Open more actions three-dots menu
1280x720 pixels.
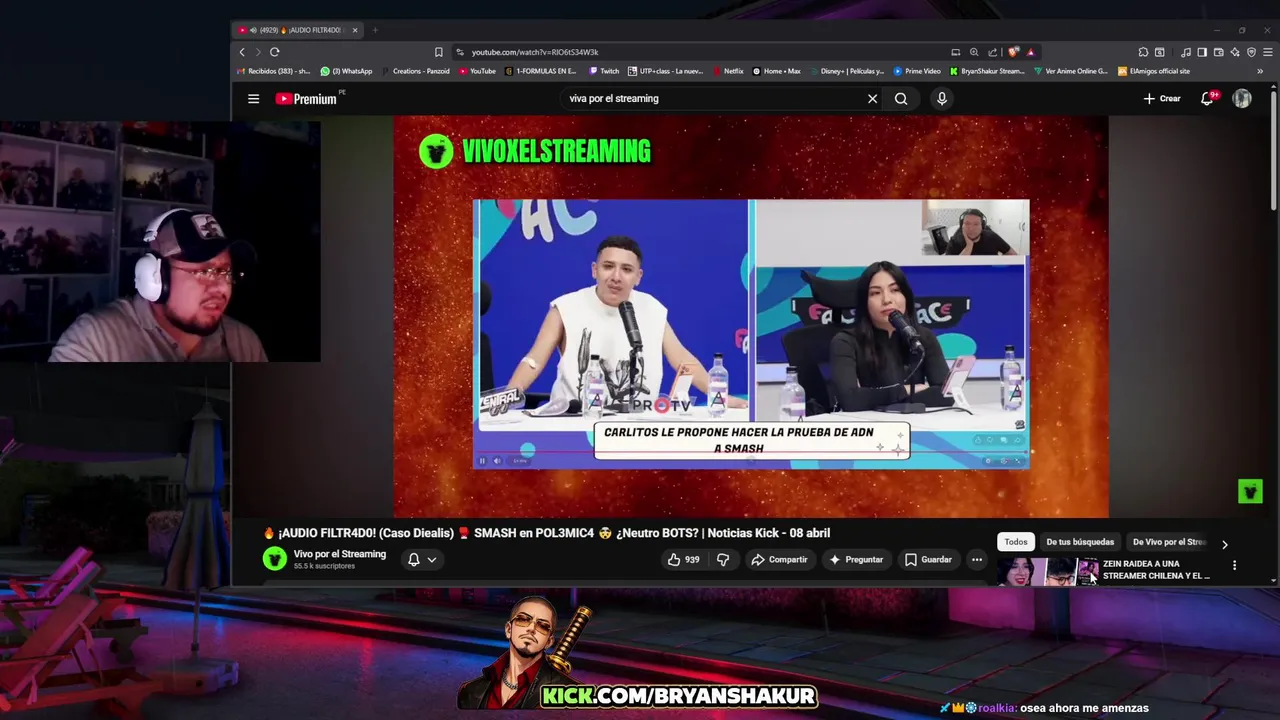(x=977, y=559)
